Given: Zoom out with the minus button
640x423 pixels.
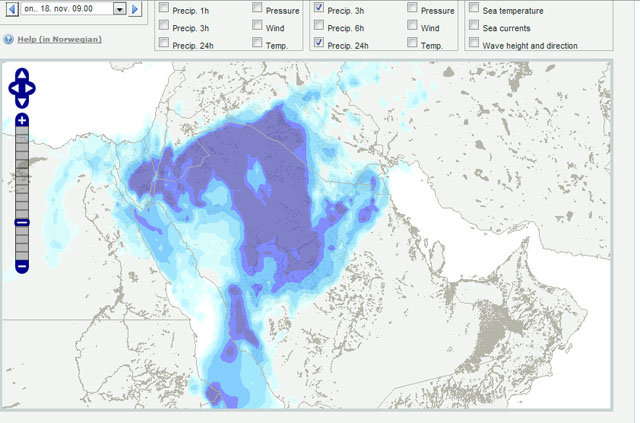Looking at the screenshot, I should 22,267.
